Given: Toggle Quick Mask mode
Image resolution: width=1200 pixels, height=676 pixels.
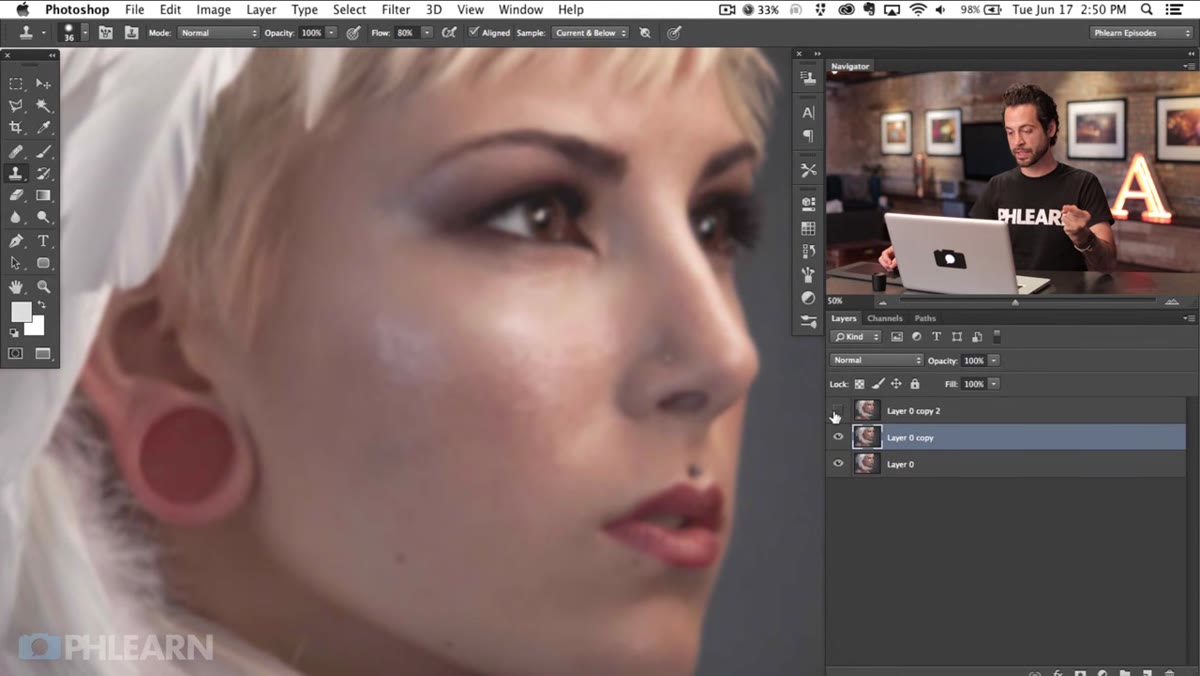Looking at the screenshot, I should pos(16,353).
